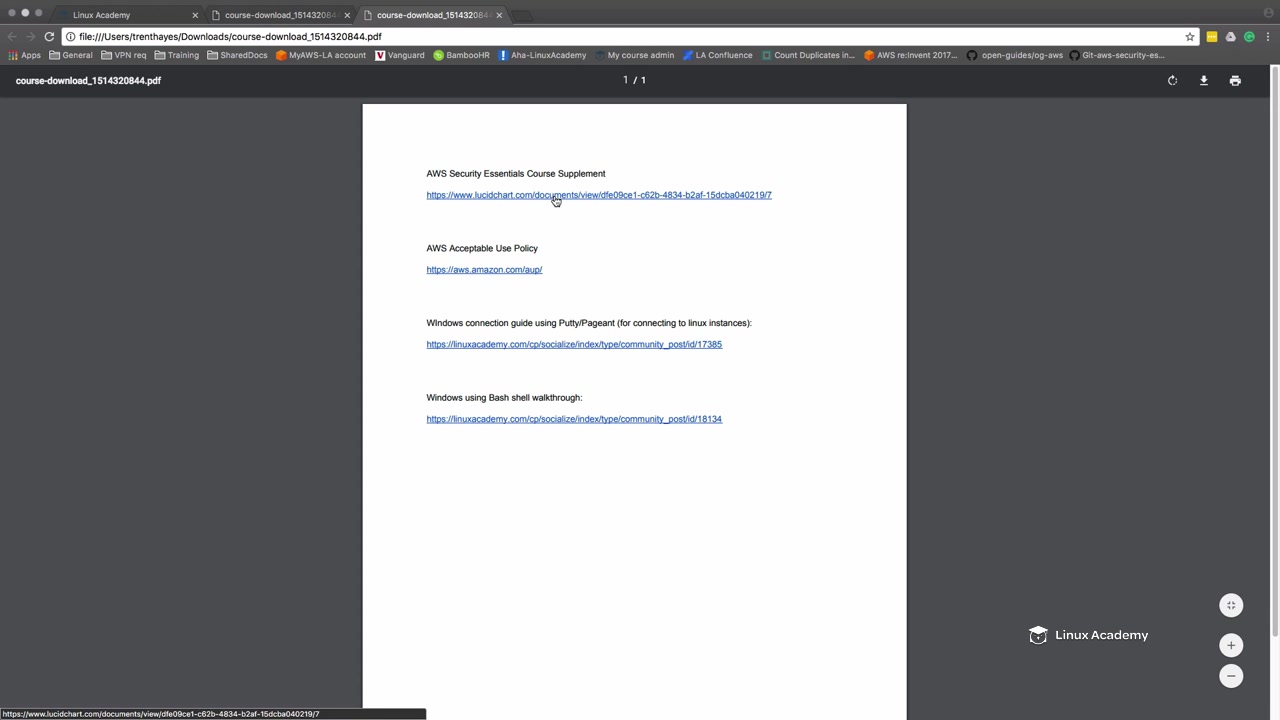The width and height of the screenshot is (1280, 720).
Task: Open the MyAWS-LA account bookmark
Action: click(321, 55)
